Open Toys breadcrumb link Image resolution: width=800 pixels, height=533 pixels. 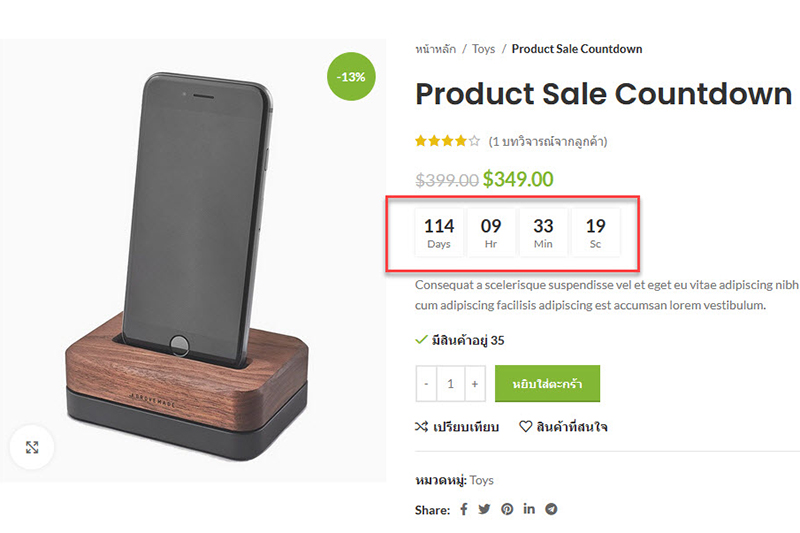pyautogui.click(x=483, y=49)
